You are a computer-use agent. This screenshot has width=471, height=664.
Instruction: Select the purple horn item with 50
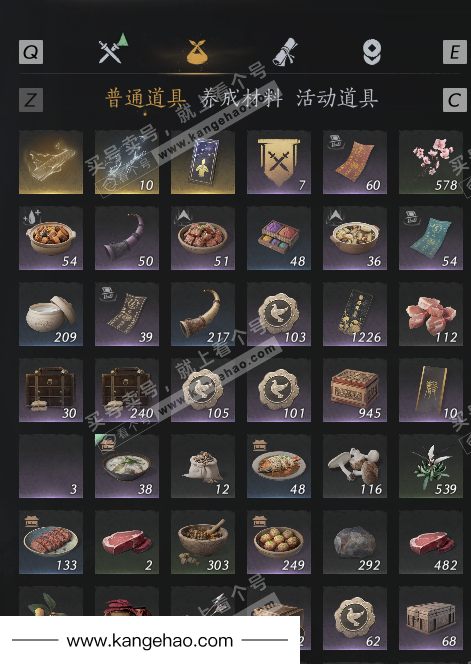(127, 238)
